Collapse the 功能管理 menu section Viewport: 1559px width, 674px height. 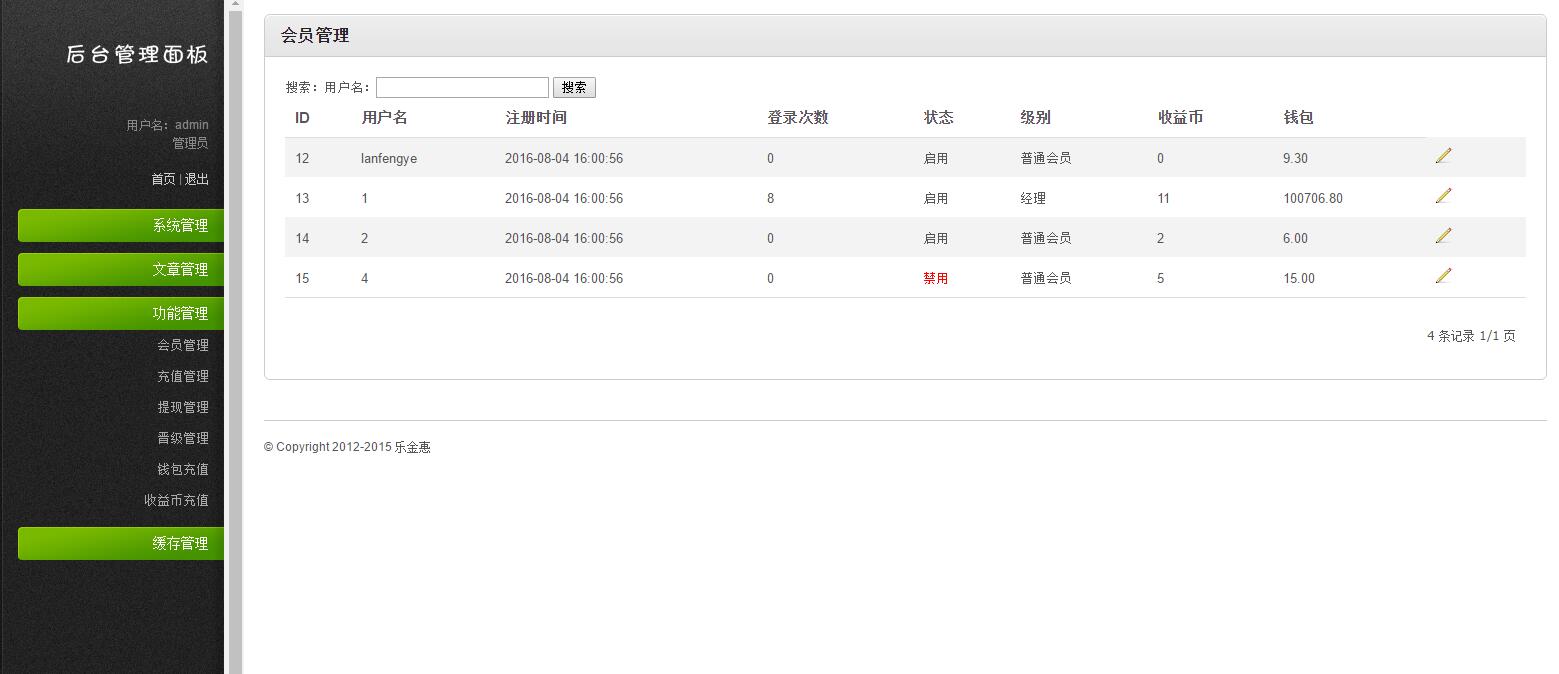pos(121,314)
